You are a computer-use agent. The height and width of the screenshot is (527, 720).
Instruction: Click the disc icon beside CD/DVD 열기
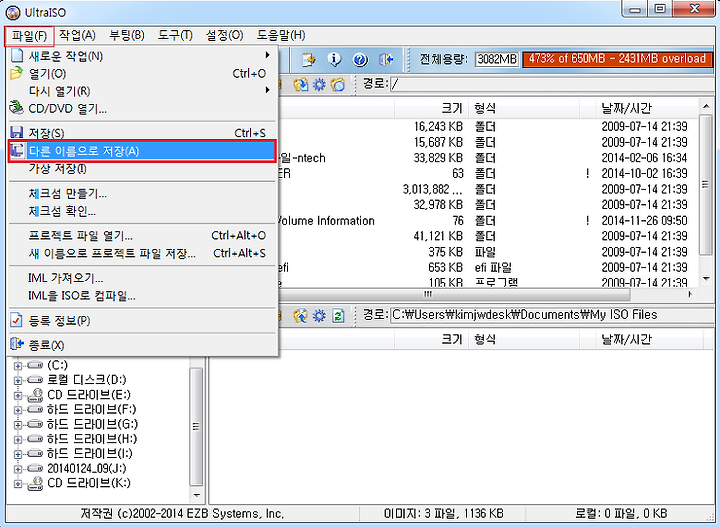(17, 108)
